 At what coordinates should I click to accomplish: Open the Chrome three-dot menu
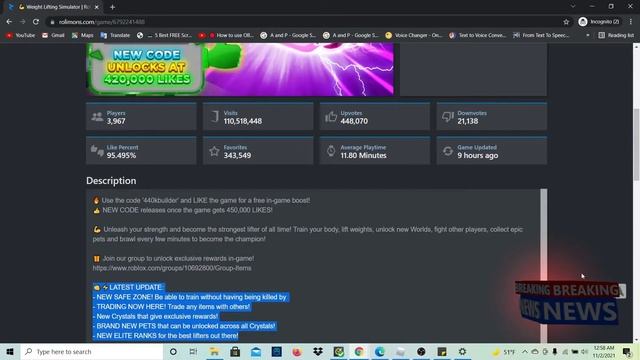point(631,22)
